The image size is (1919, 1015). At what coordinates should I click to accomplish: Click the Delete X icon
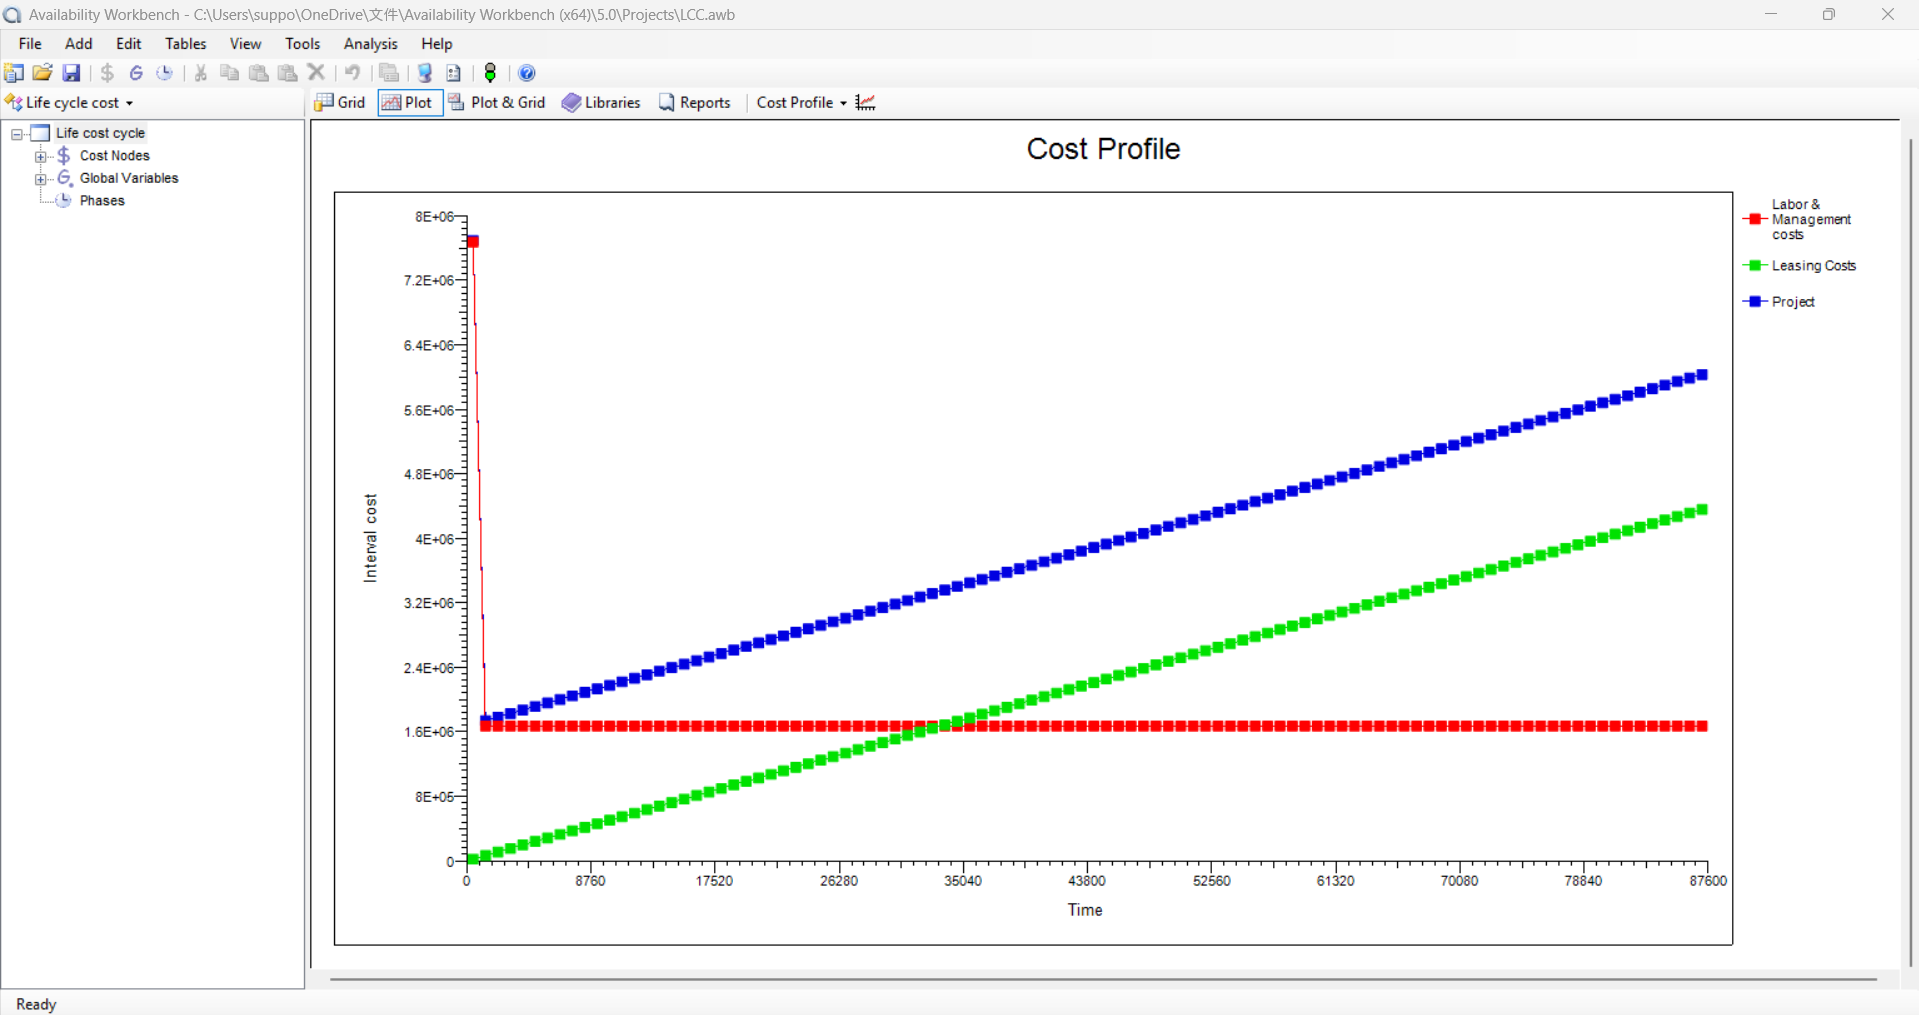click(316, 72)
